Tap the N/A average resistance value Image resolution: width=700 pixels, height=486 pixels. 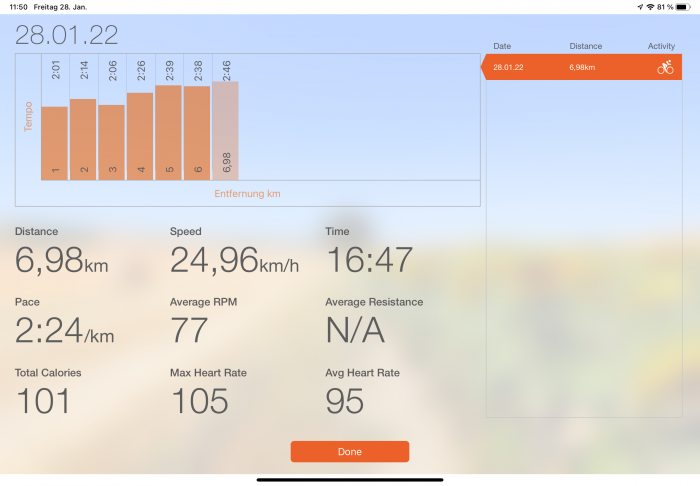click(x=355, y=330)
